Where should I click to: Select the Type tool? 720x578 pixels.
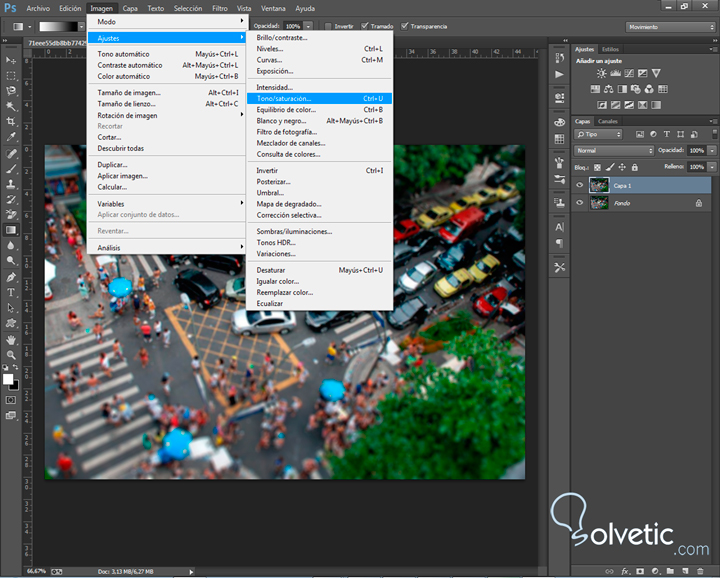(x=11, y=292)
